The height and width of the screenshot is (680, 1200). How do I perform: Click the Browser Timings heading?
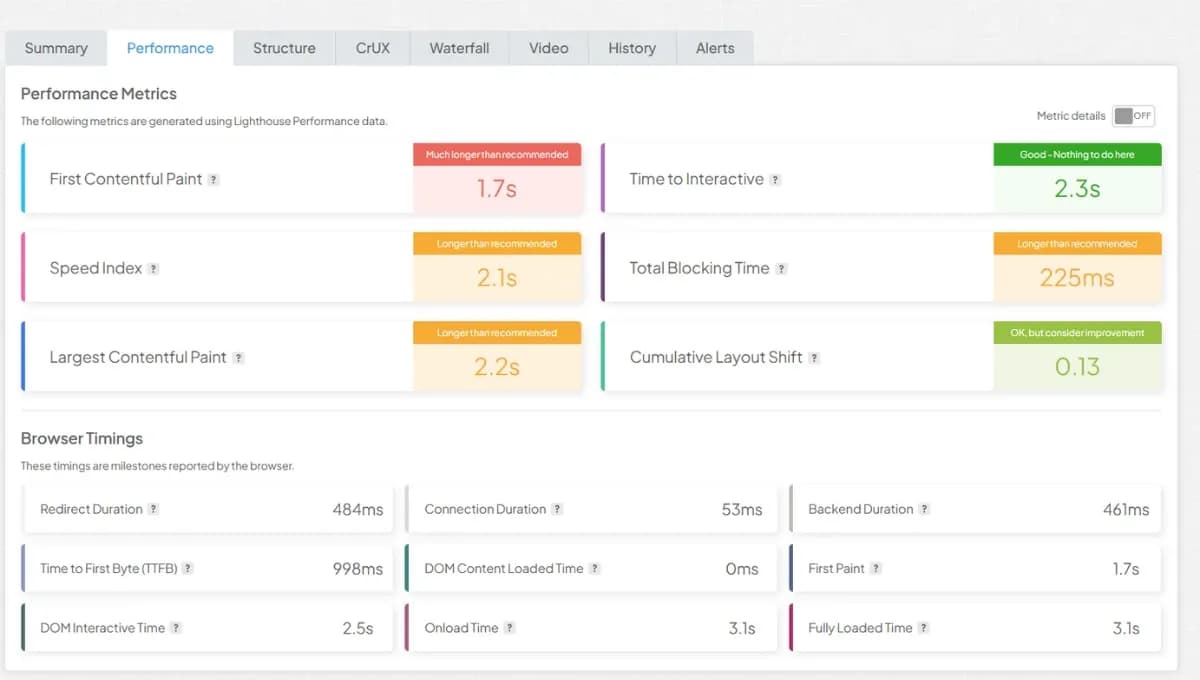[82, 438]
